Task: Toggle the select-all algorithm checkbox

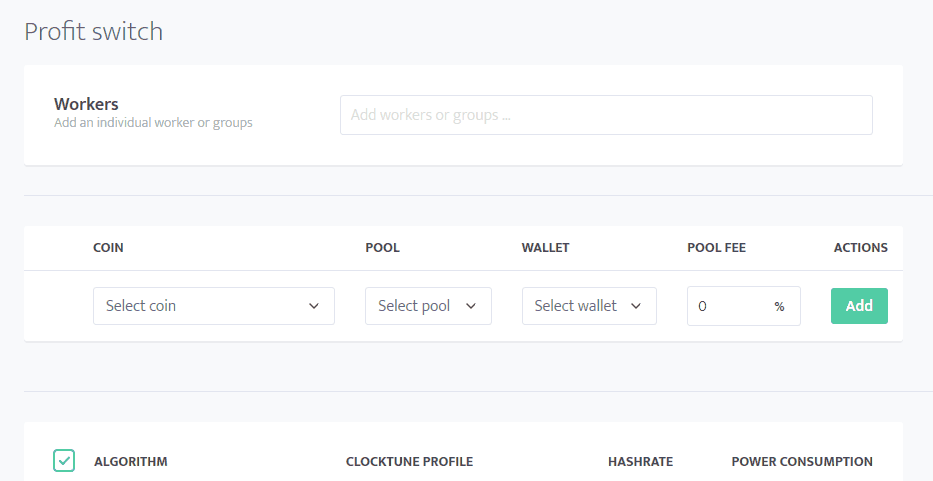Action: click(64, 461)
